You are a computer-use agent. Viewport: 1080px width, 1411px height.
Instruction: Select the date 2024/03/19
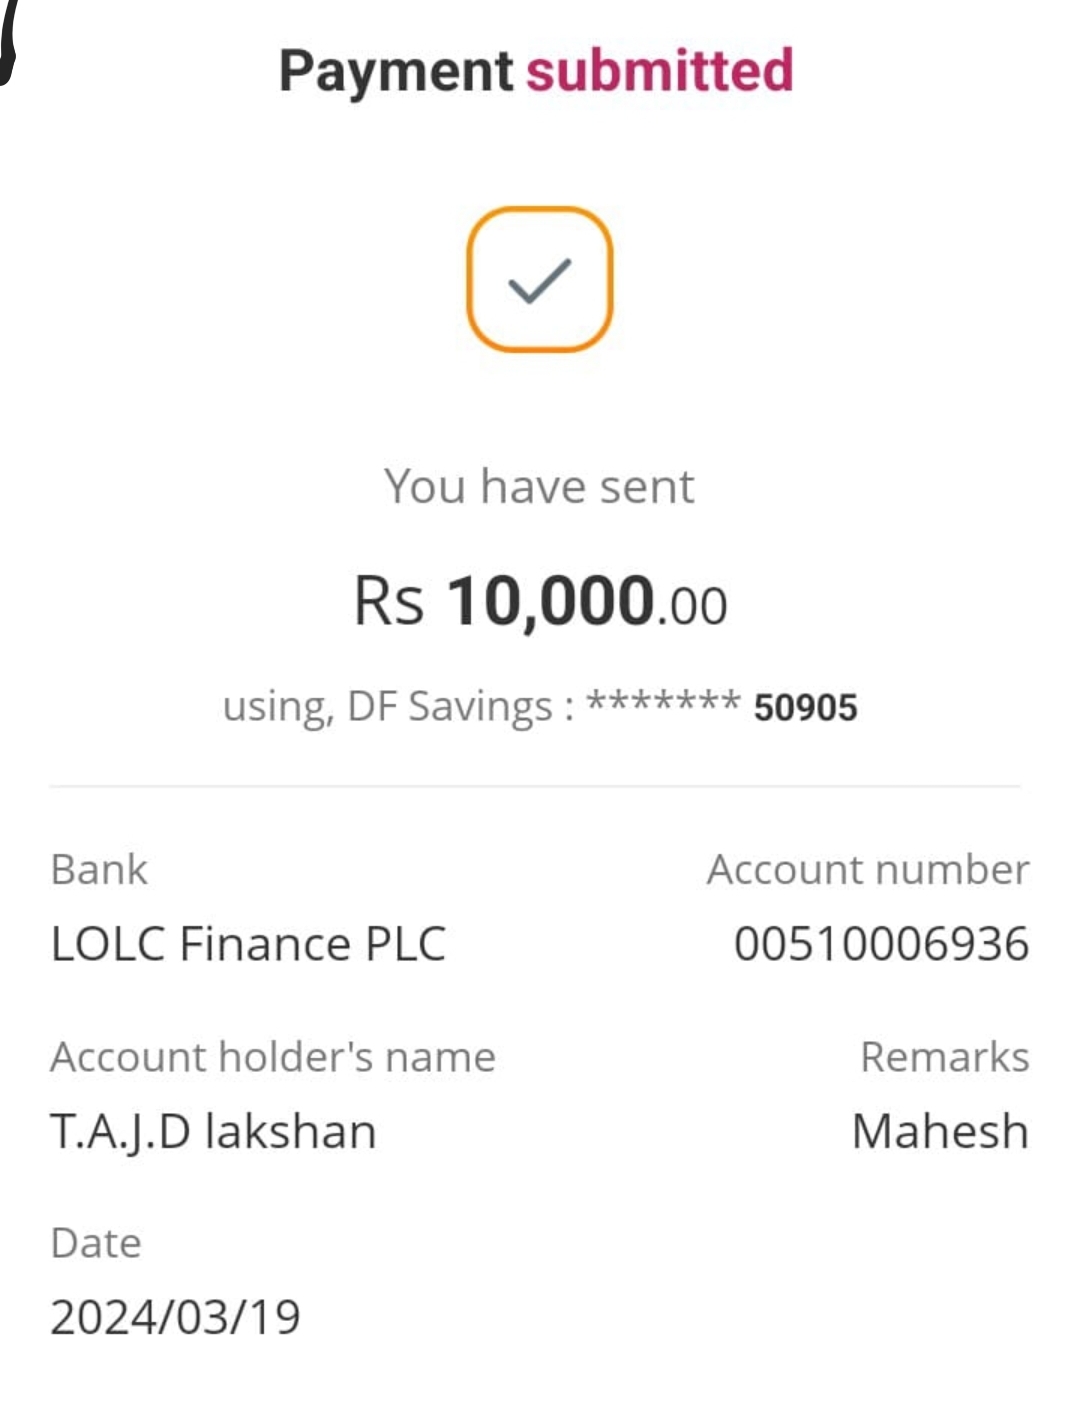(175, 1317)
